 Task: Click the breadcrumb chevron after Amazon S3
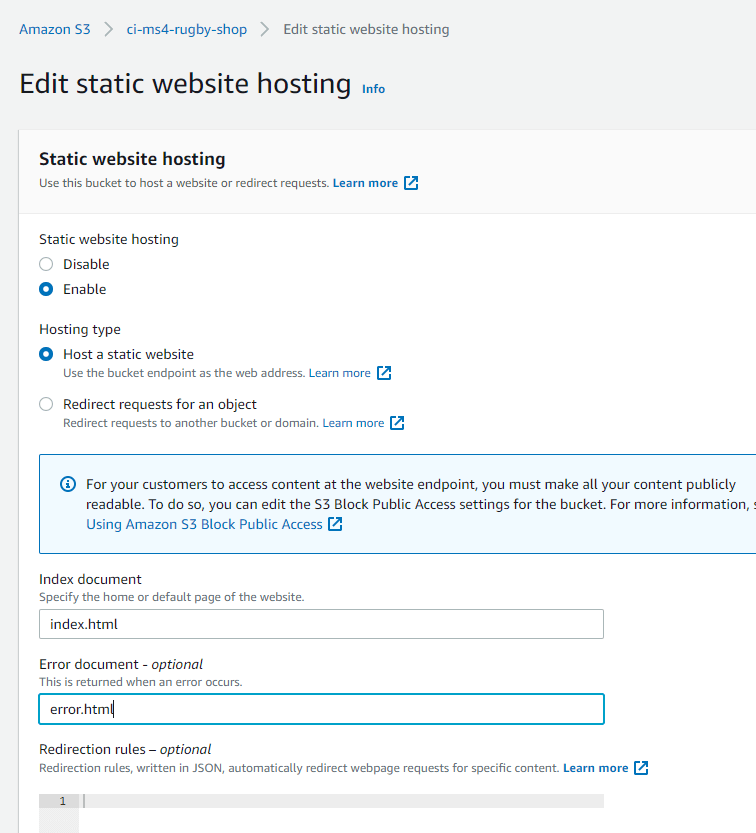108,29
